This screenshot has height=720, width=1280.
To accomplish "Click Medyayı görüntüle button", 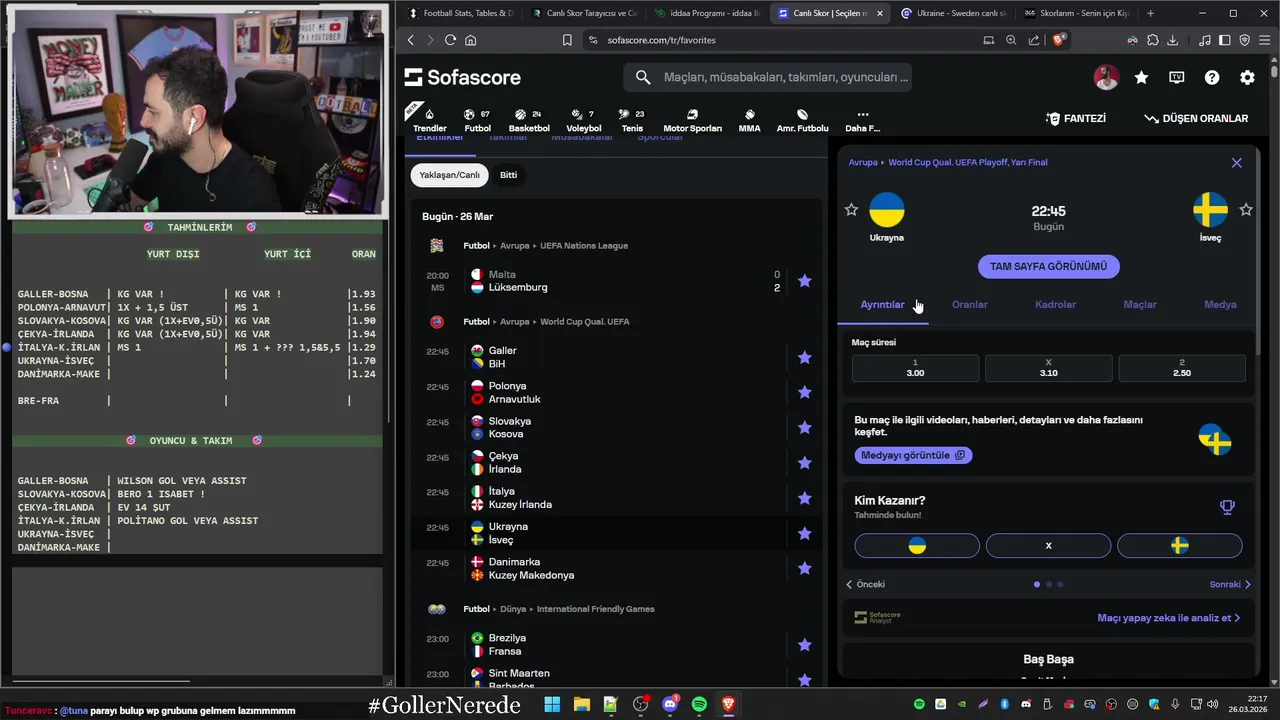I will [913, 455].
